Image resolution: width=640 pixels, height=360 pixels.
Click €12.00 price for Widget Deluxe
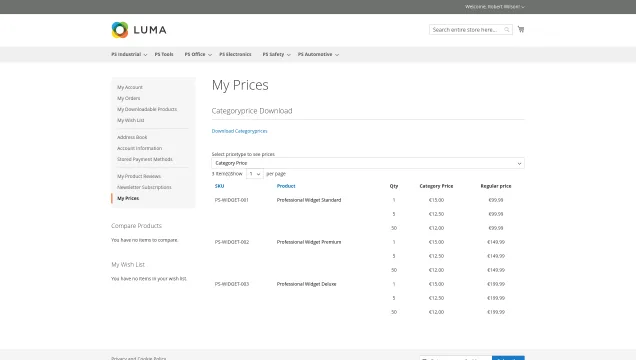coord(436,312)
